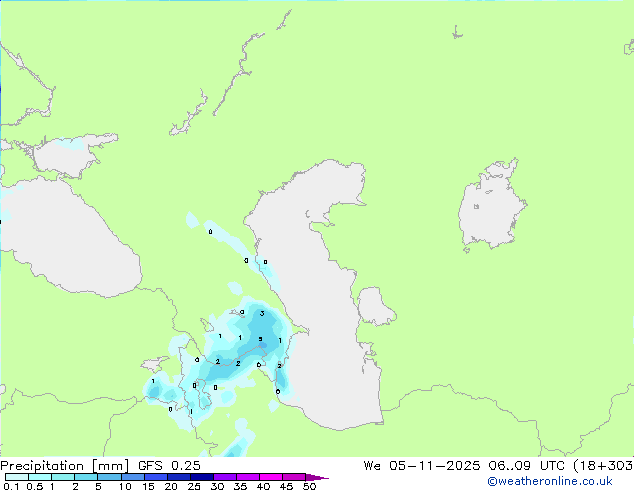This screenshot has width=634, height=490.
Task: Click the '(18+303' forecast run text
Action: (x=603, y=466)
